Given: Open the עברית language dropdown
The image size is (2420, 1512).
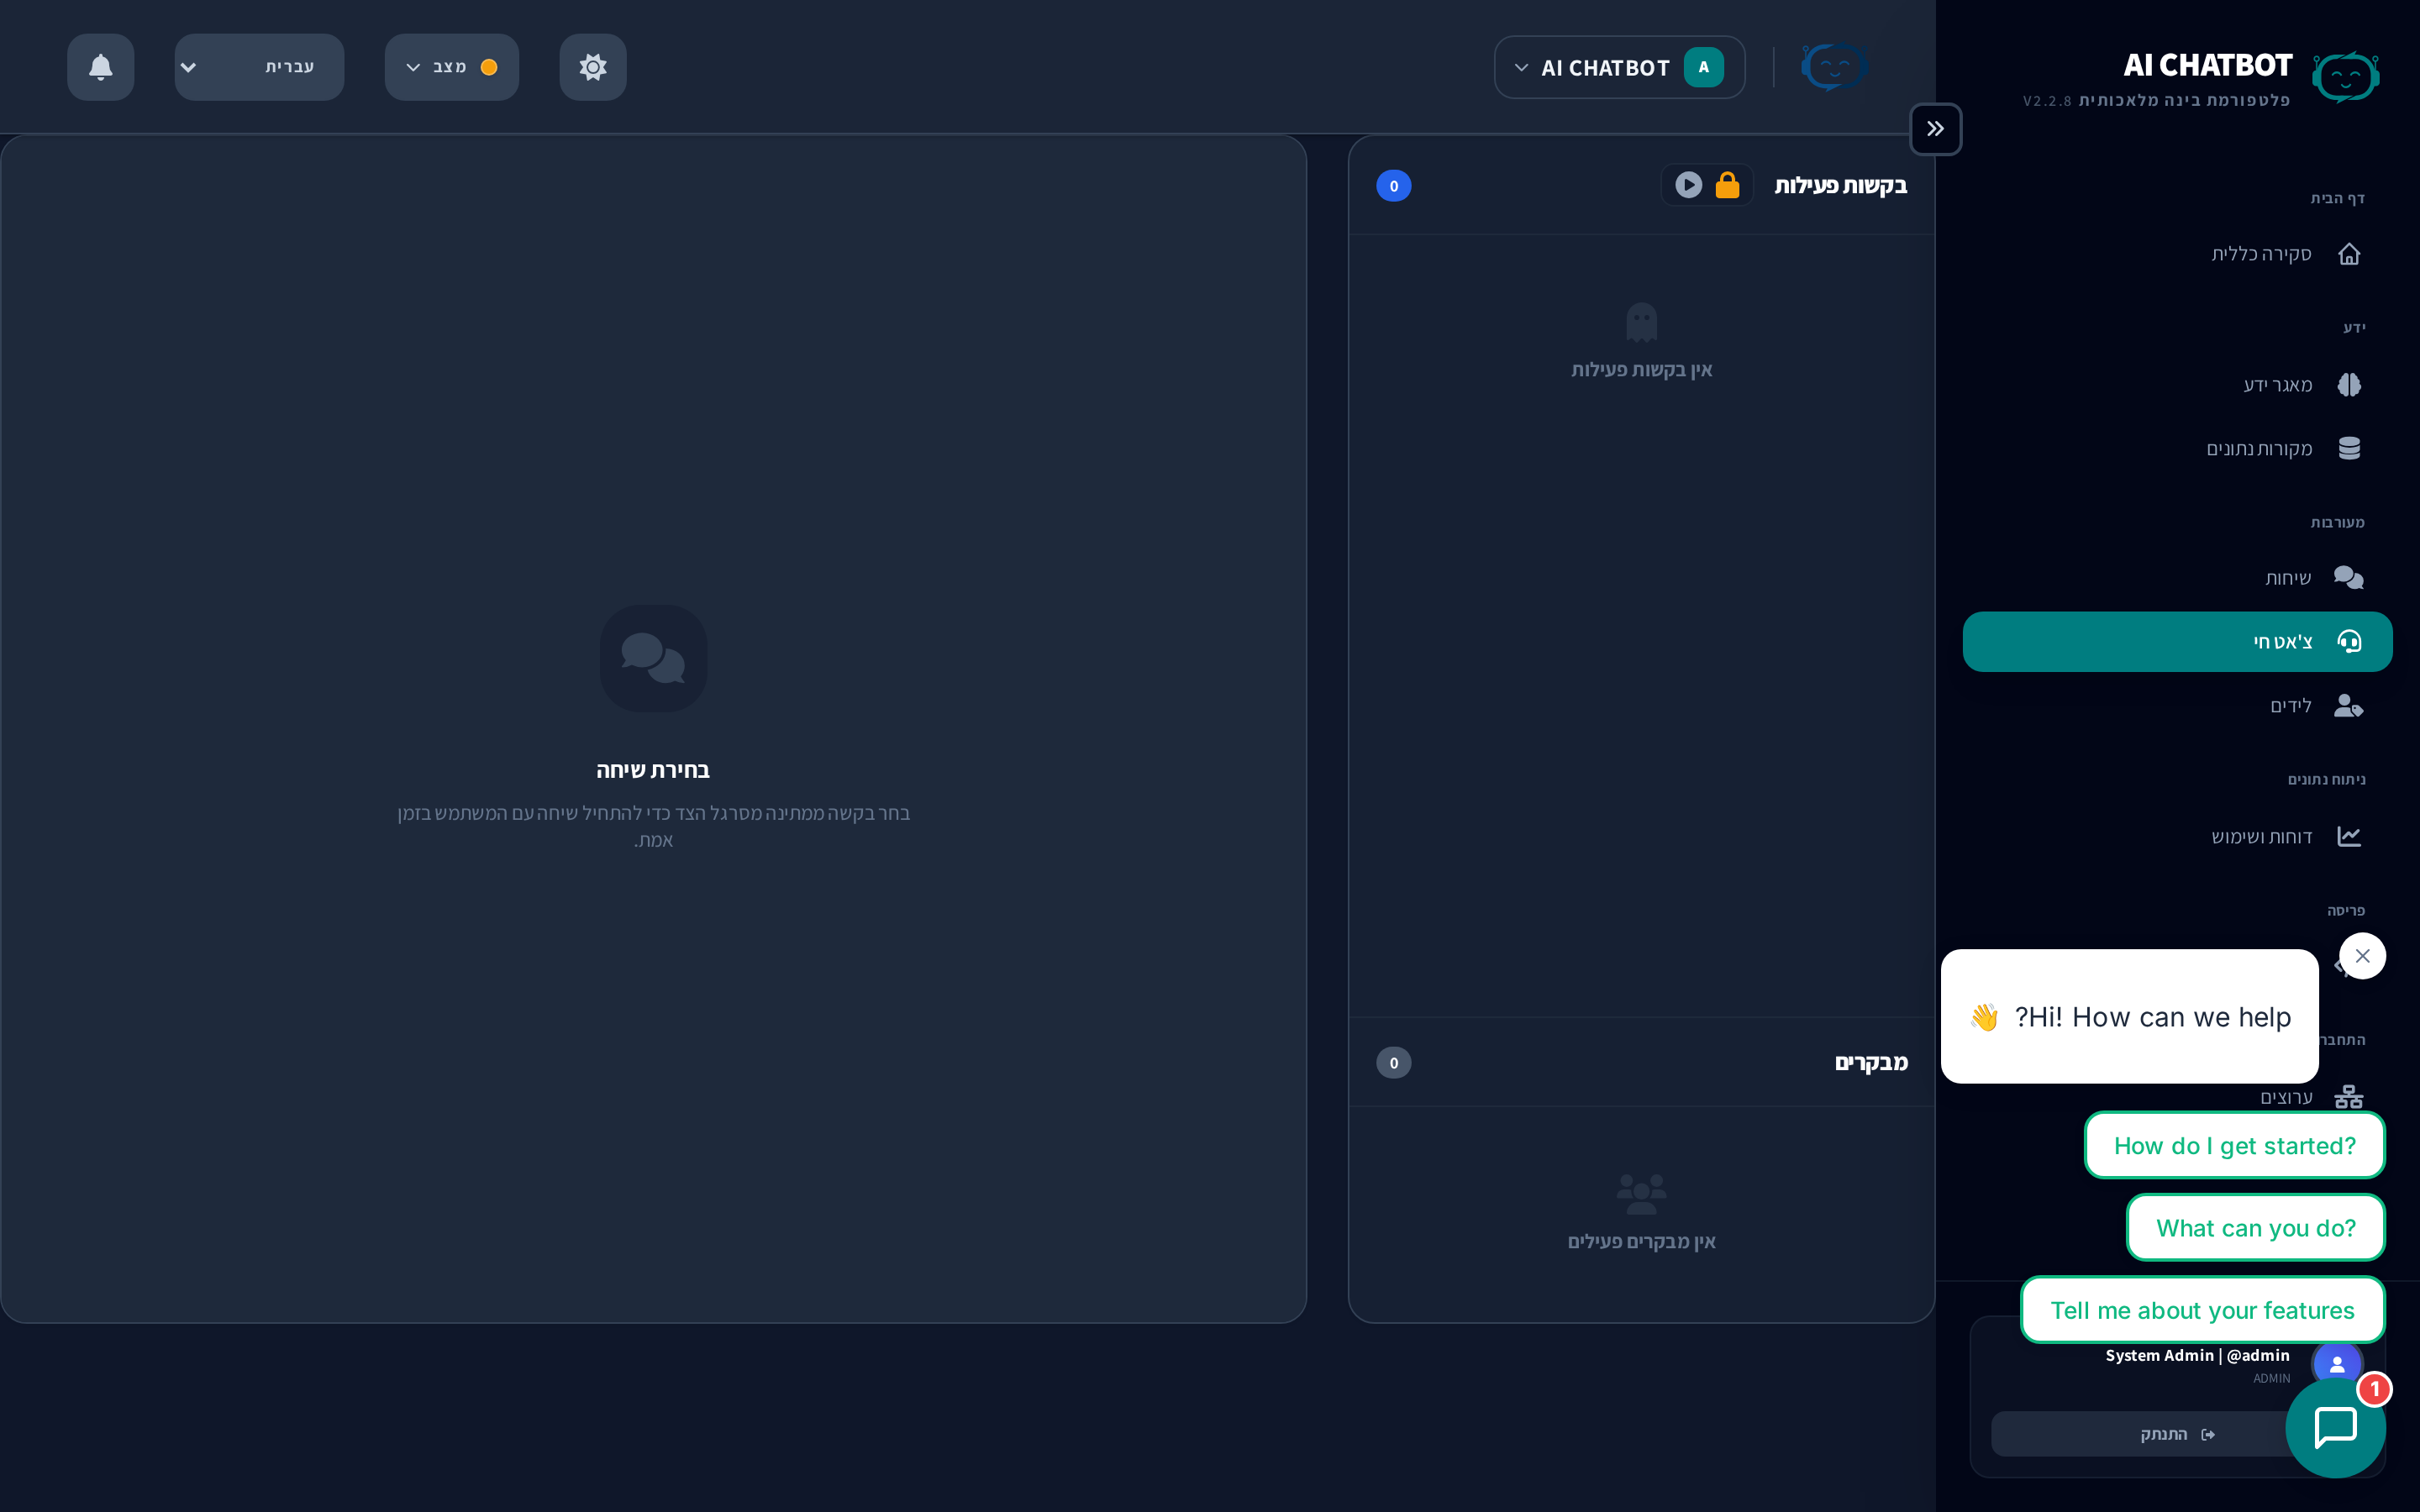Looking at the screenshot, I should click(259, 67).
